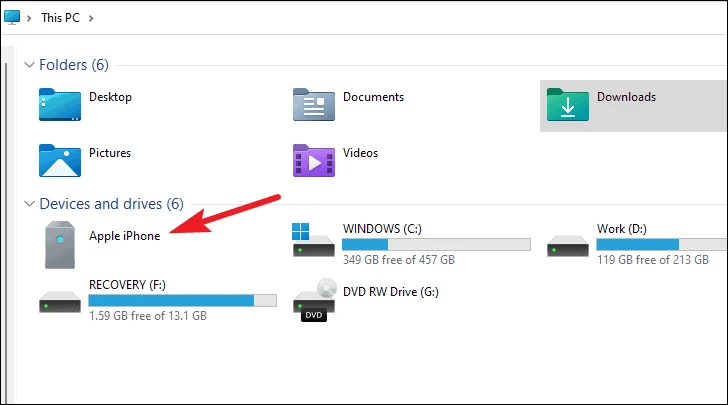Click the RECOVERY (F:) storage usage bar
This screenshot has width=728, height=405.
(182, 300)
